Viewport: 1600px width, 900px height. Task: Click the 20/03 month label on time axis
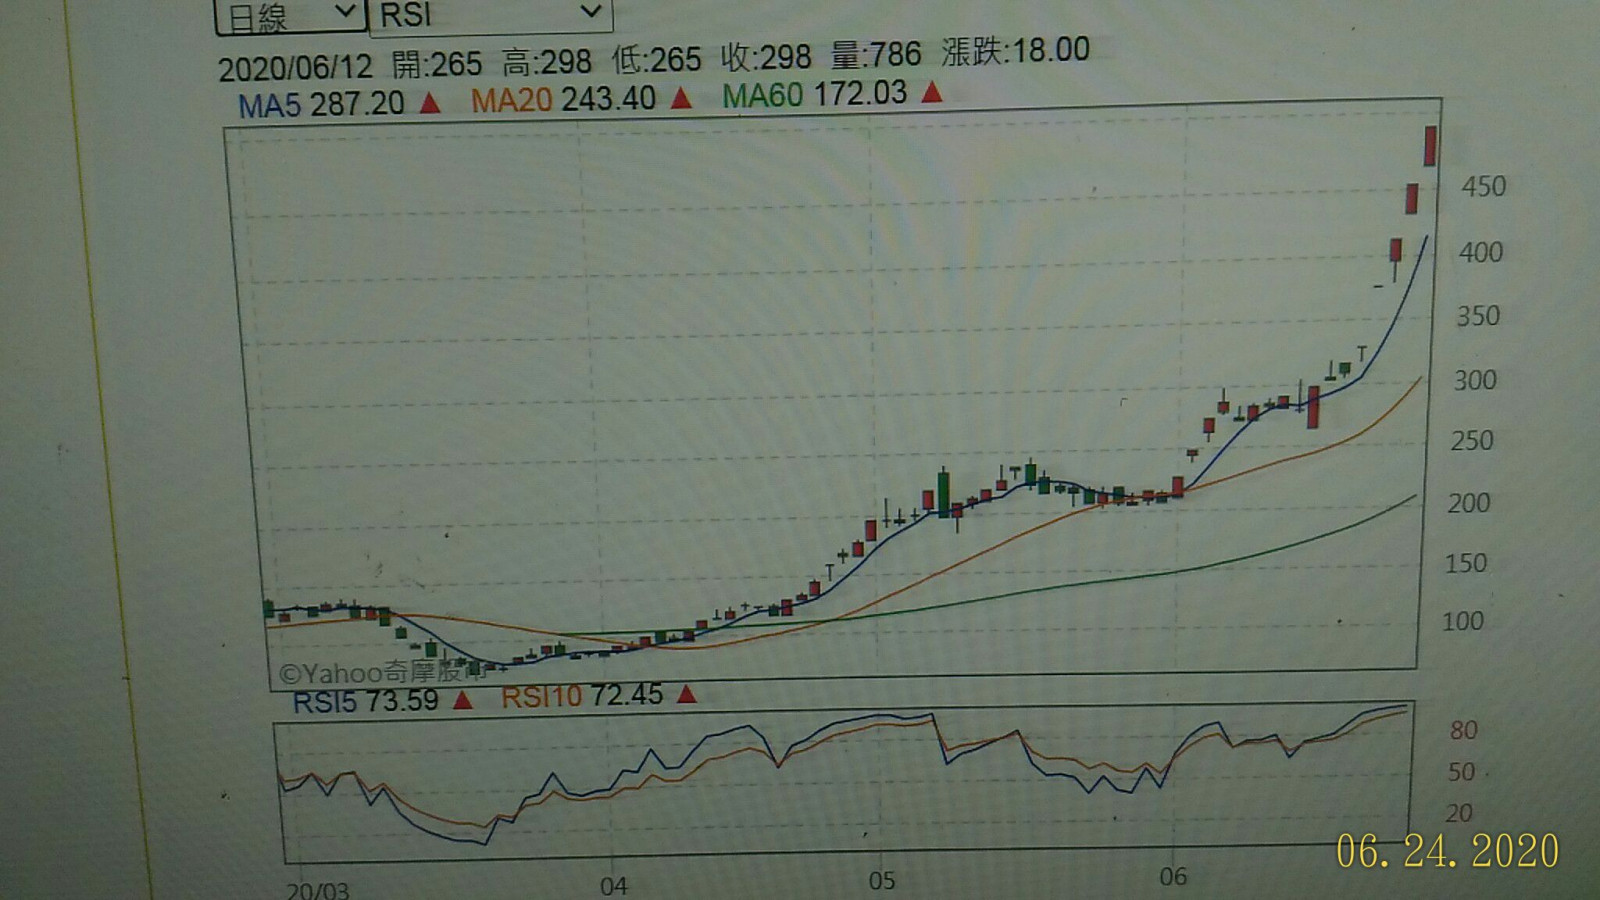coord(318,890)
